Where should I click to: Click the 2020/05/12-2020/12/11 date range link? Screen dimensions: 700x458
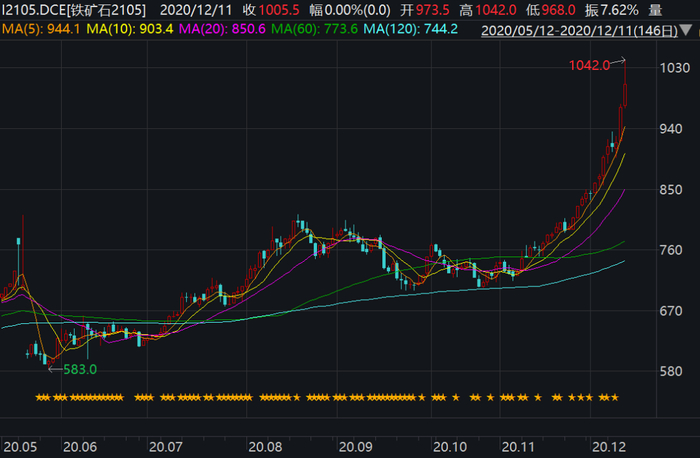(579, 31)
